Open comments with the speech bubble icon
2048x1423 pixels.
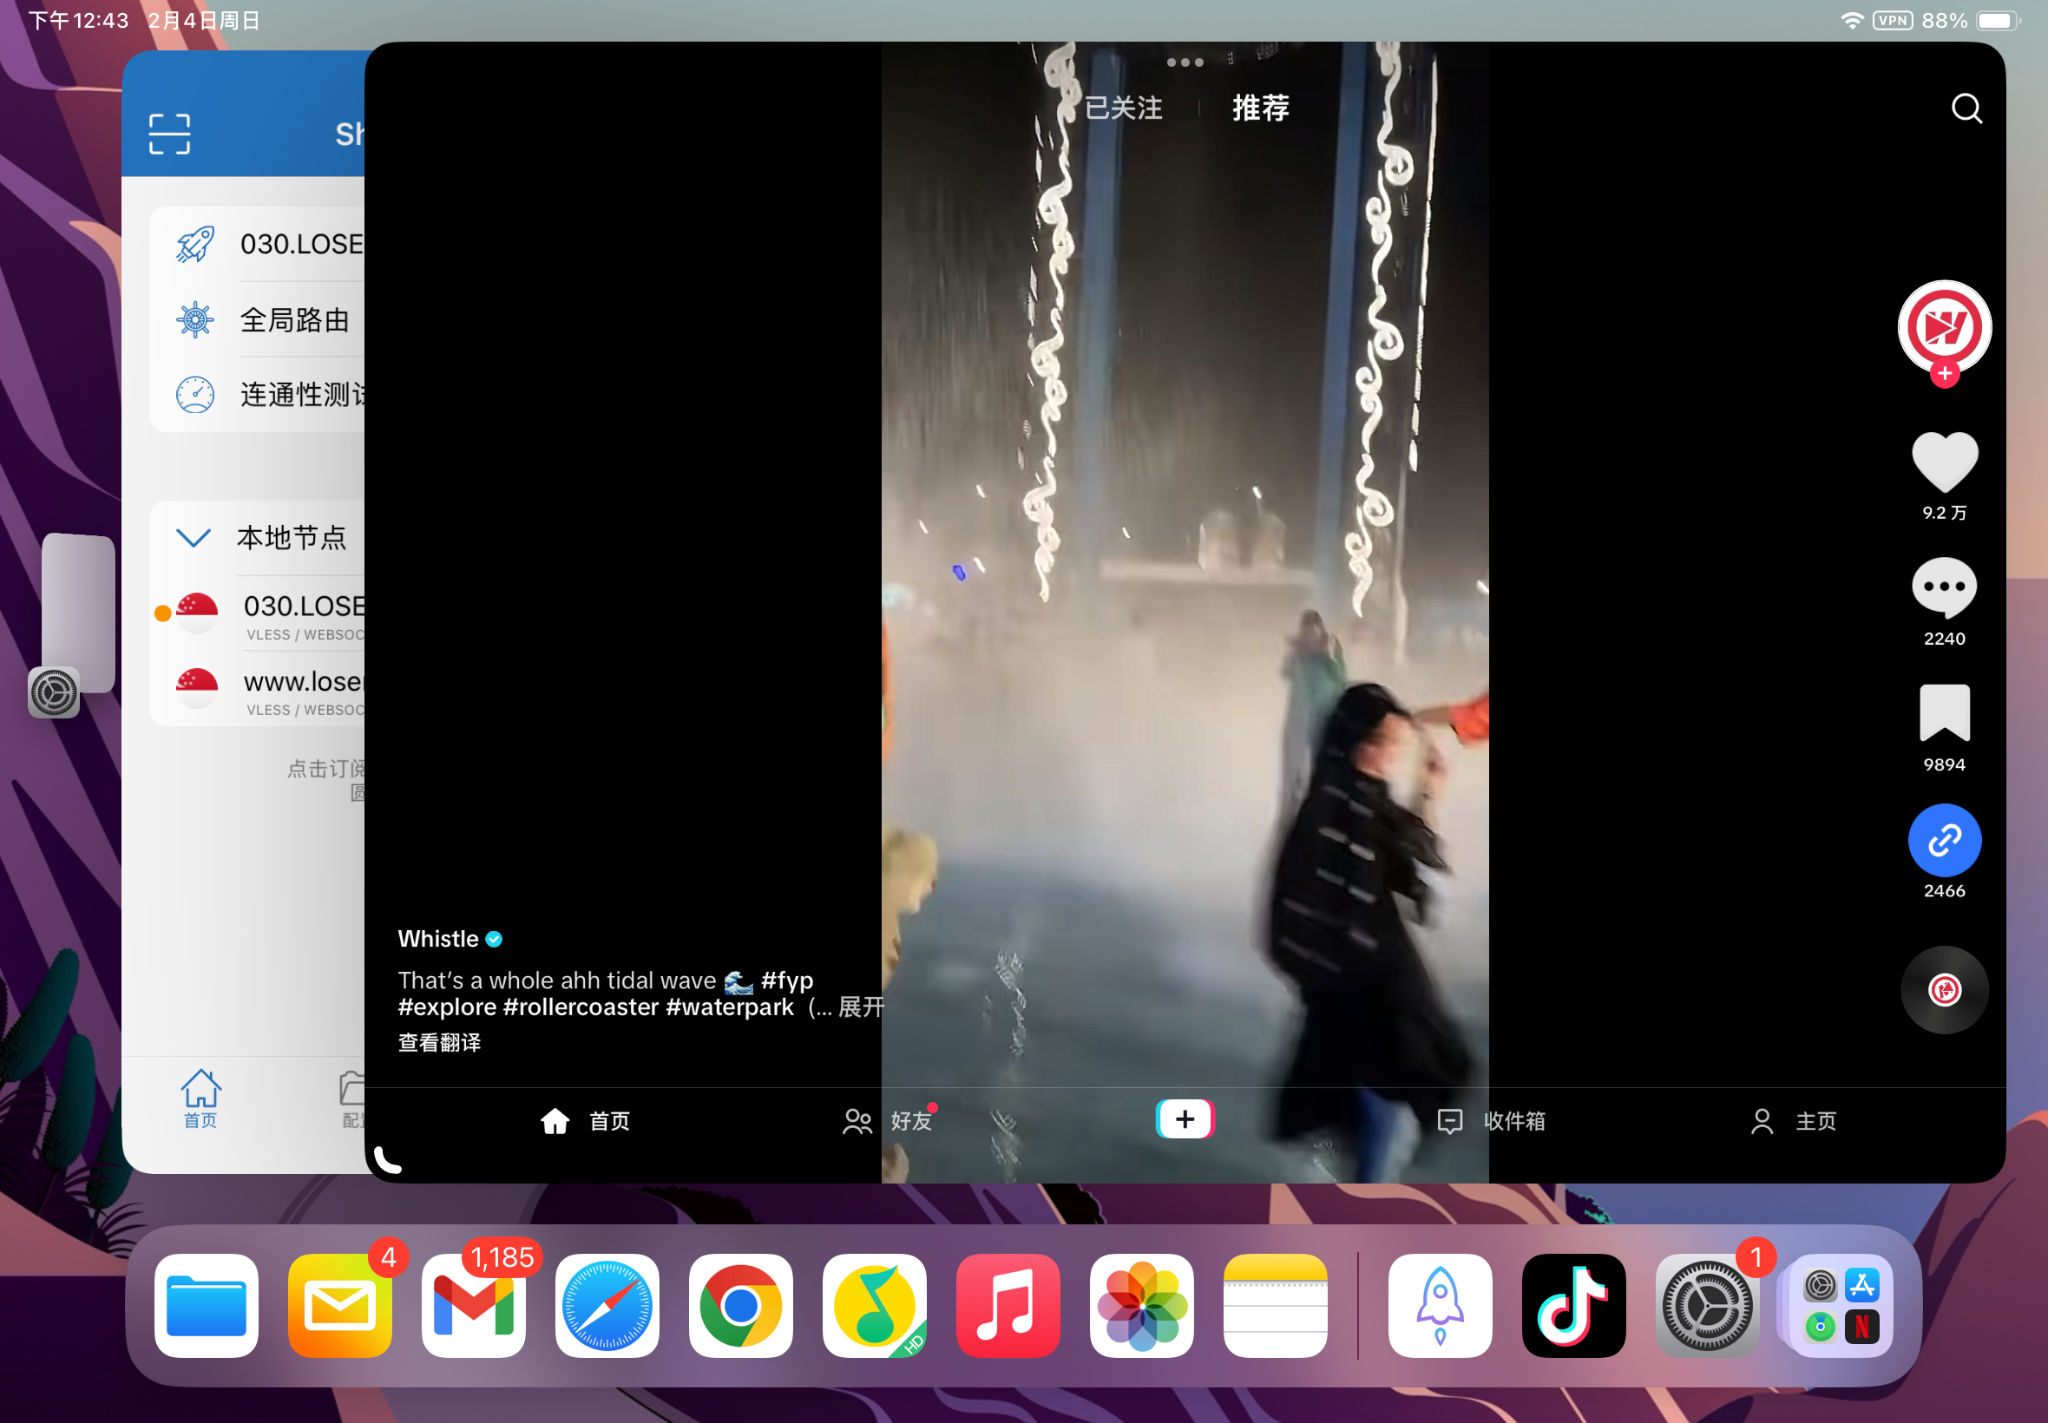point(1944,588)
